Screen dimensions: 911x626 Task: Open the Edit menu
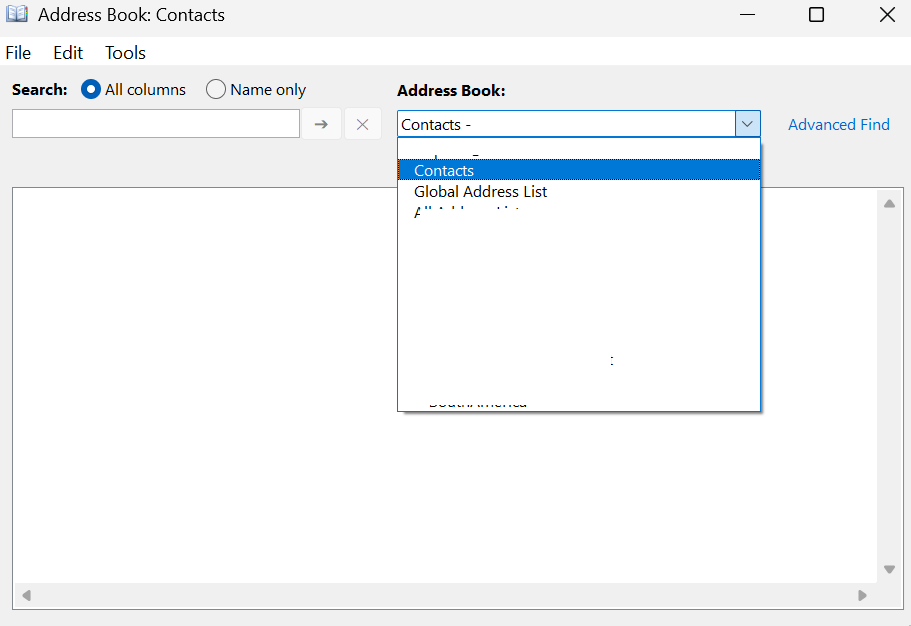[x=68, y=53]
